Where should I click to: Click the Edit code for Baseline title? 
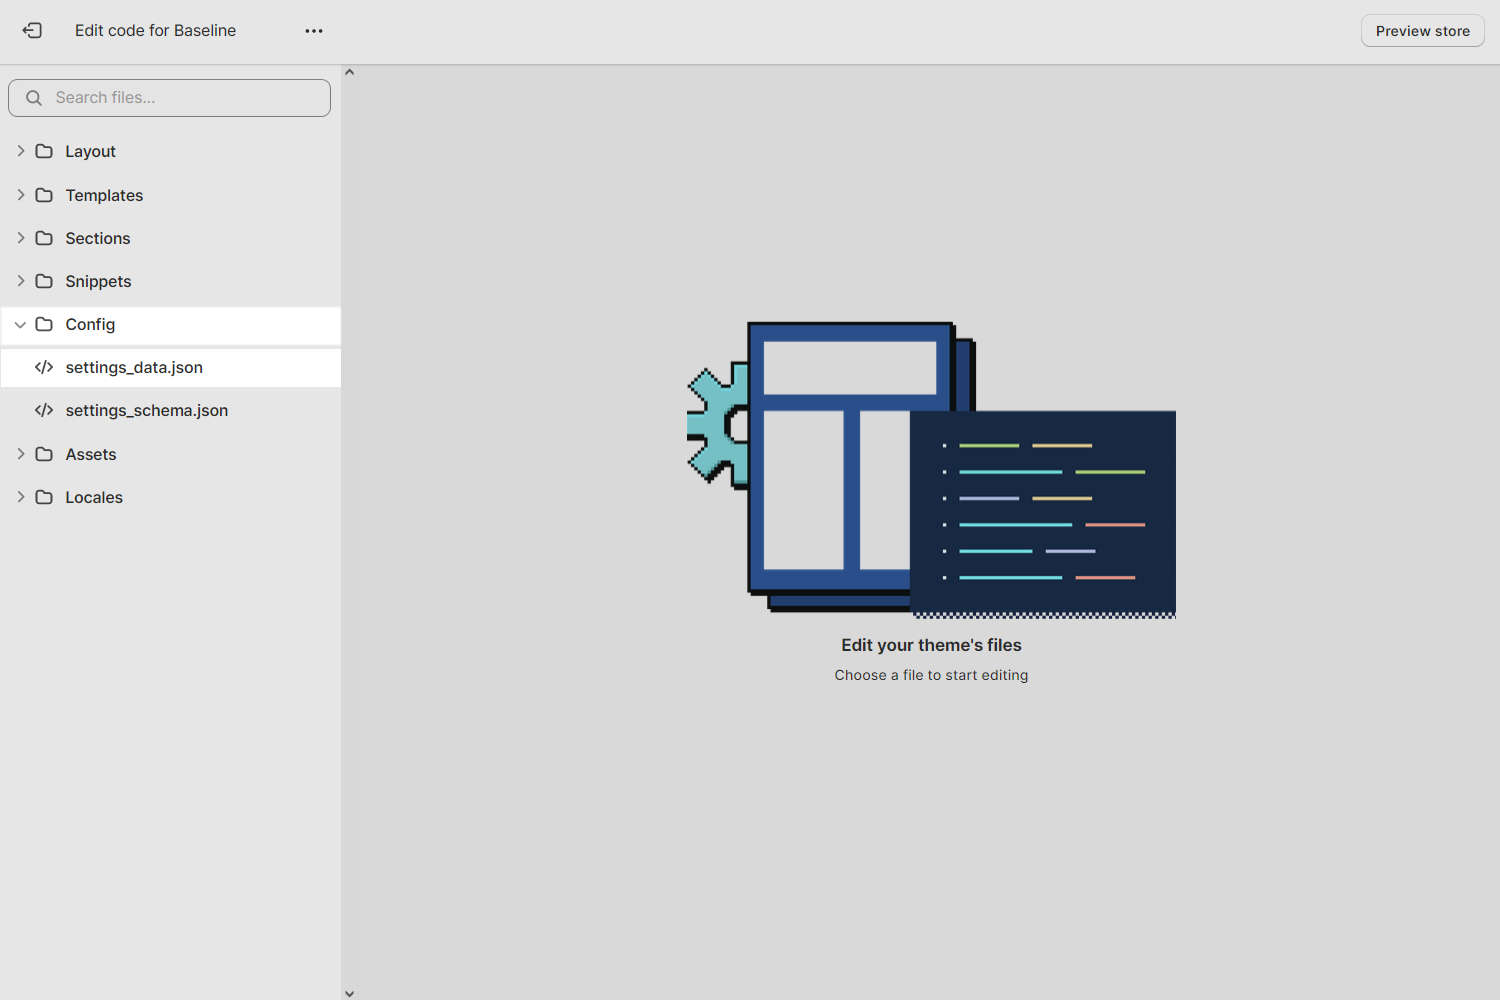(155, 30)
